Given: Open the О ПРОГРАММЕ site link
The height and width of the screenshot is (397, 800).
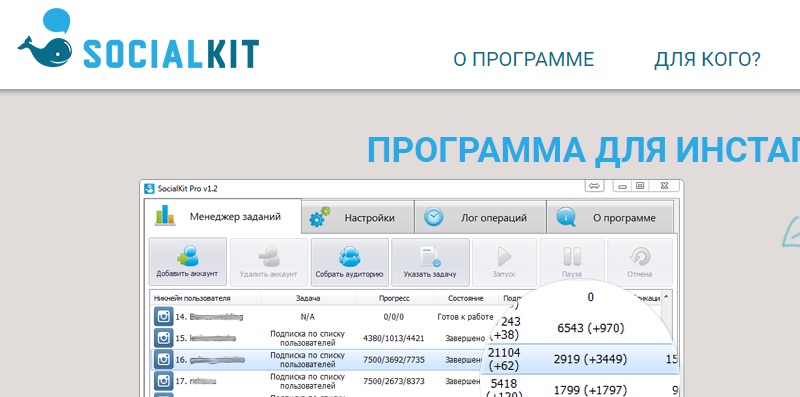Looking at the screenshot, I should click(x=524, y=60).
